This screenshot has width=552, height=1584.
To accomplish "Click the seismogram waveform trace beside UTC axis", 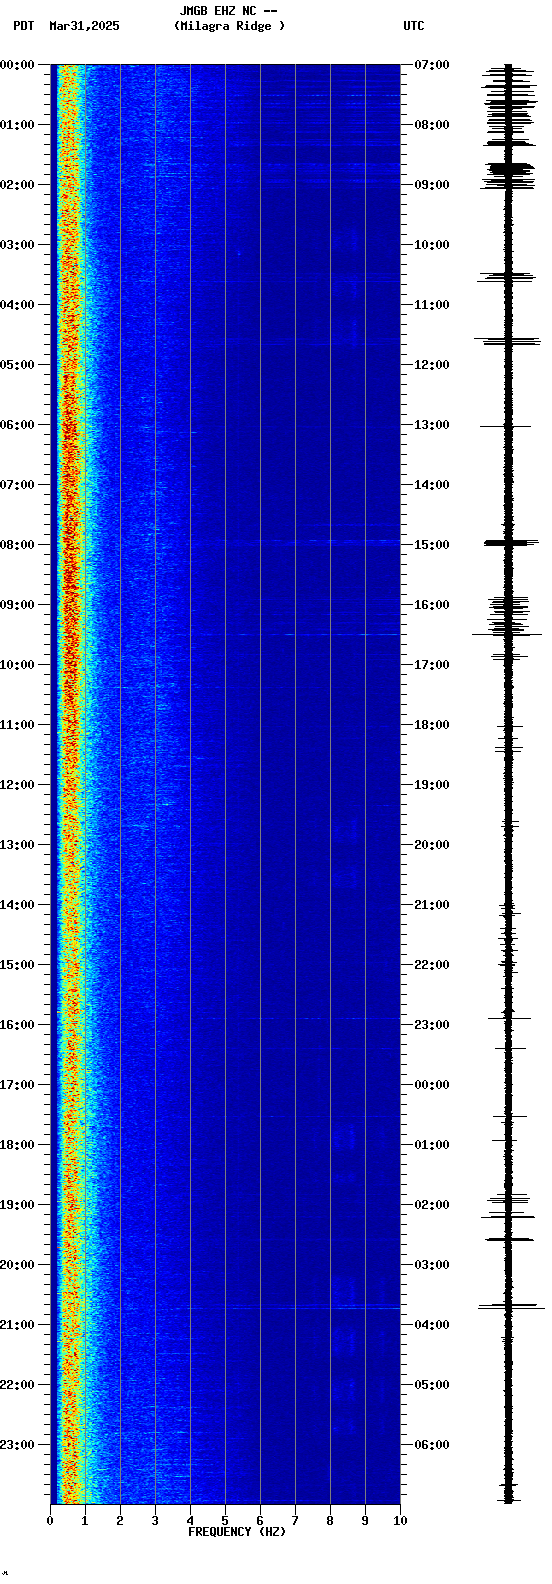I will tap(508, 784).
